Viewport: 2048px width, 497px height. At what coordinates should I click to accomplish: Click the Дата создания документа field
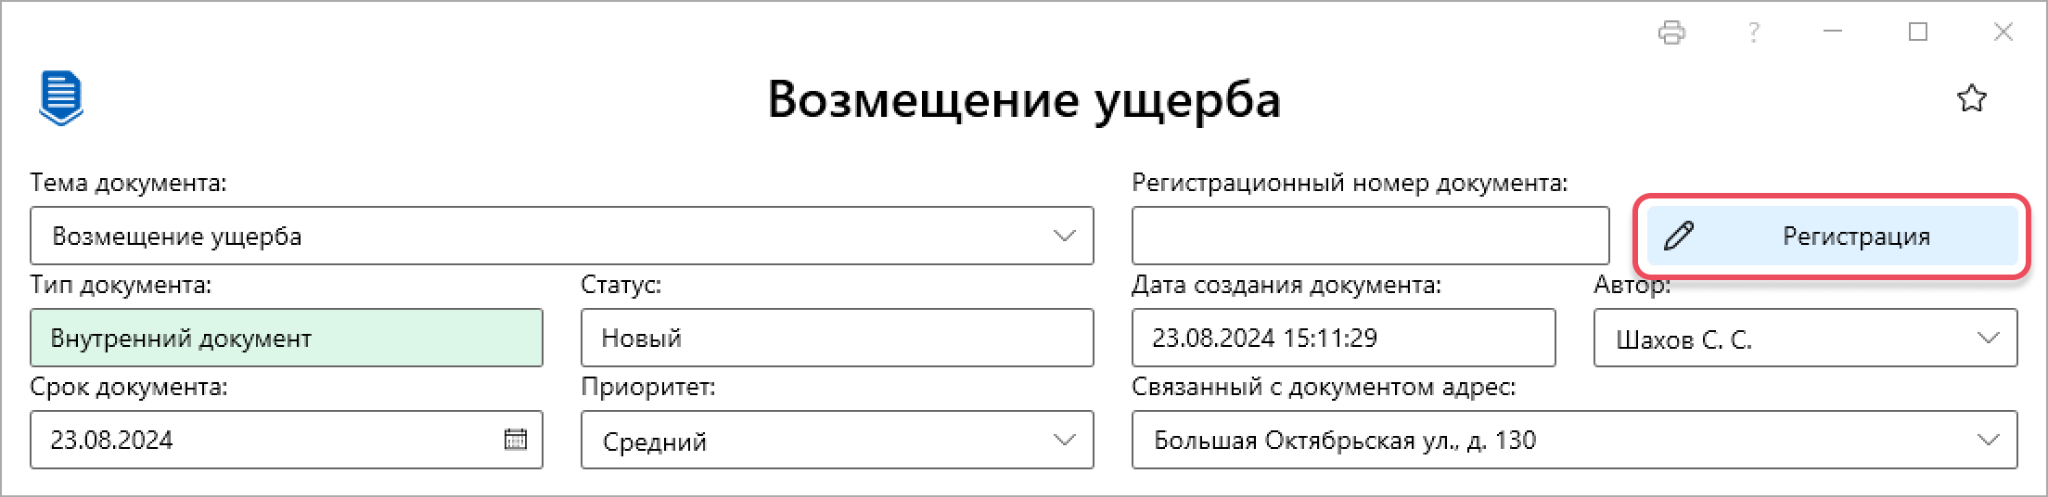click(1343, 338)
